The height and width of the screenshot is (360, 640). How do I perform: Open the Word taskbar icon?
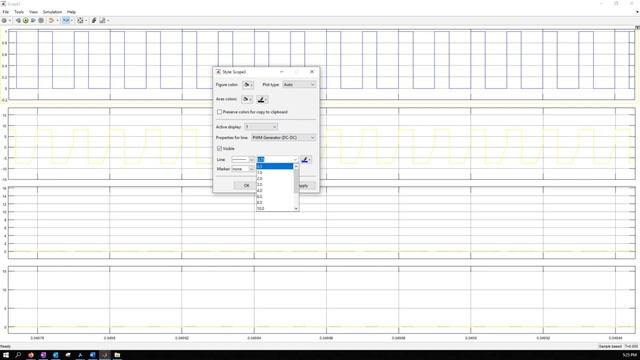pyautogui.click(x=93, y=355)
